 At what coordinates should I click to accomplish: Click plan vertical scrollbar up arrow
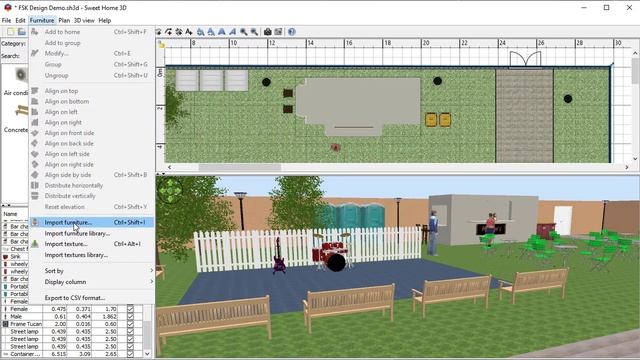635,53
